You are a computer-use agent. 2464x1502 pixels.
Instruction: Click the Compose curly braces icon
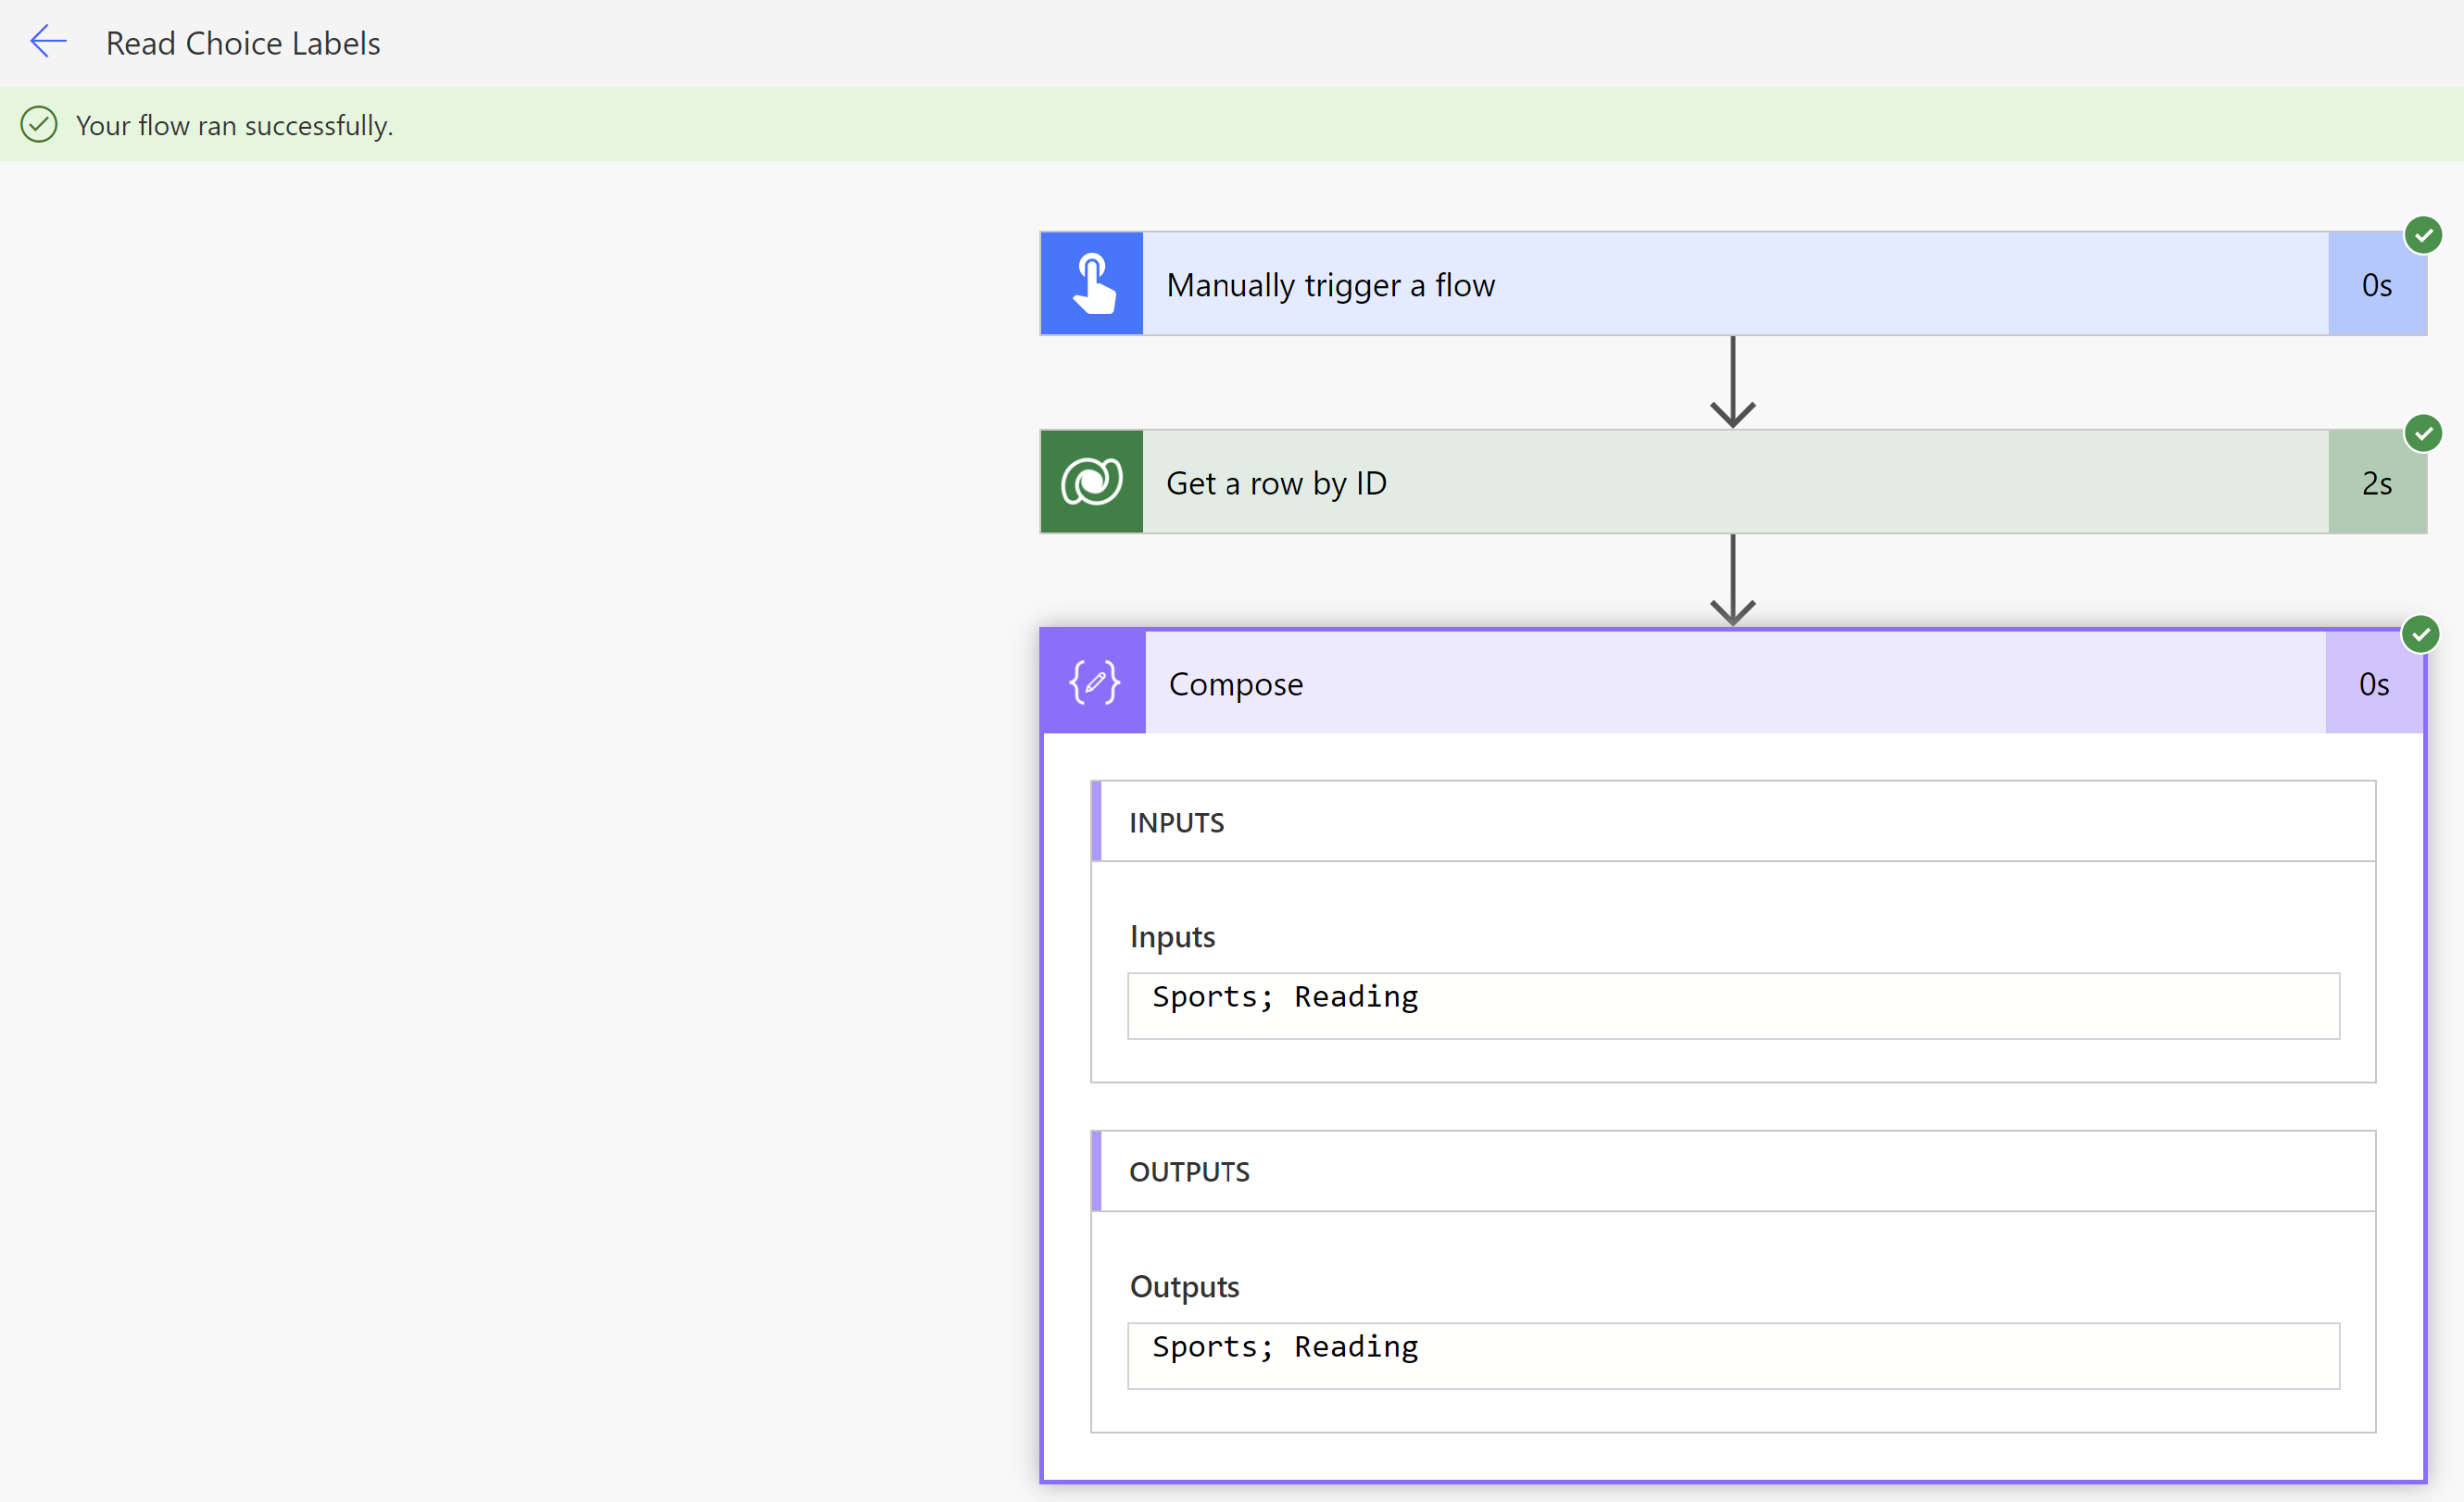click(1094, 683)
